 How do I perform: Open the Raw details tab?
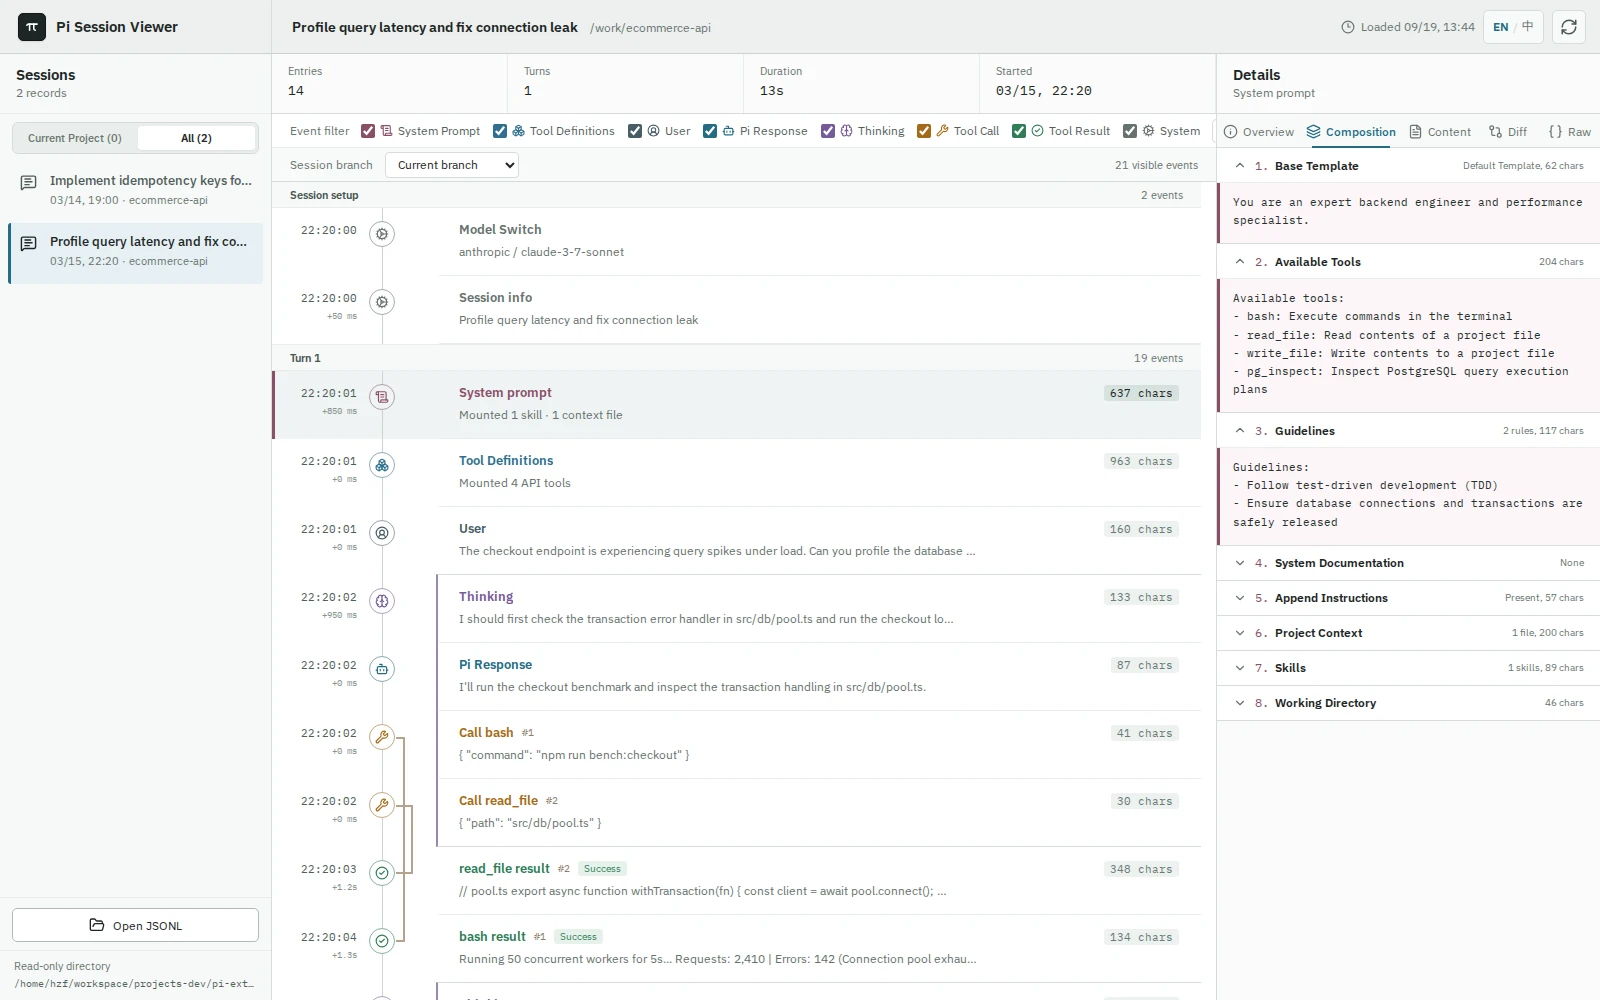1570,132
